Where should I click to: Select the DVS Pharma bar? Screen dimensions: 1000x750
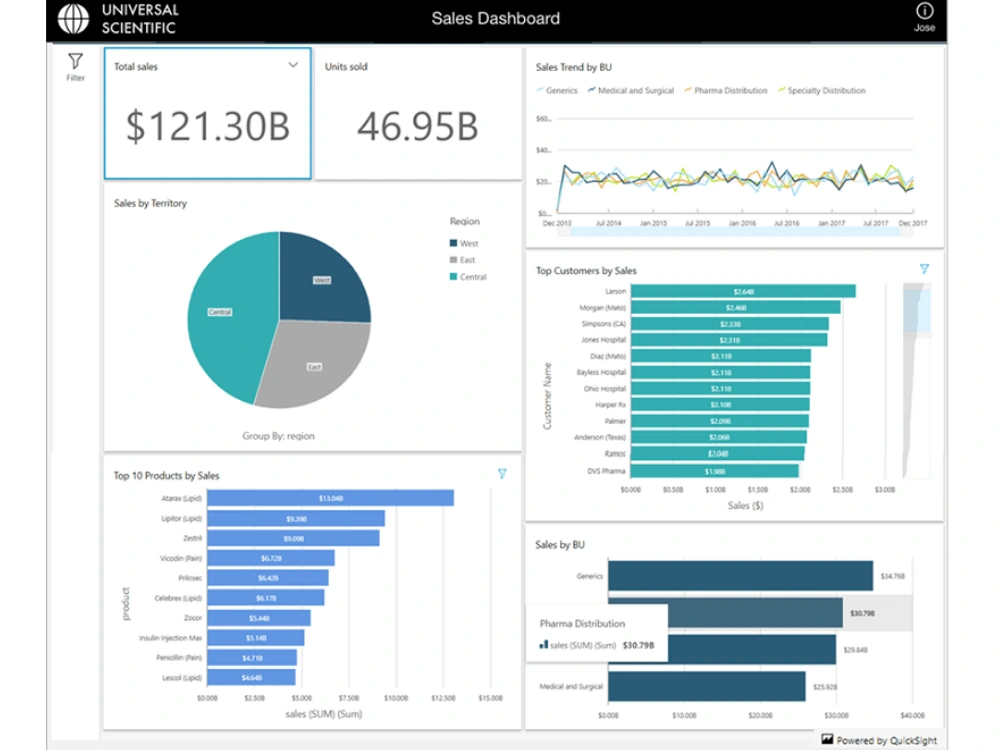(x=714, y=471)
